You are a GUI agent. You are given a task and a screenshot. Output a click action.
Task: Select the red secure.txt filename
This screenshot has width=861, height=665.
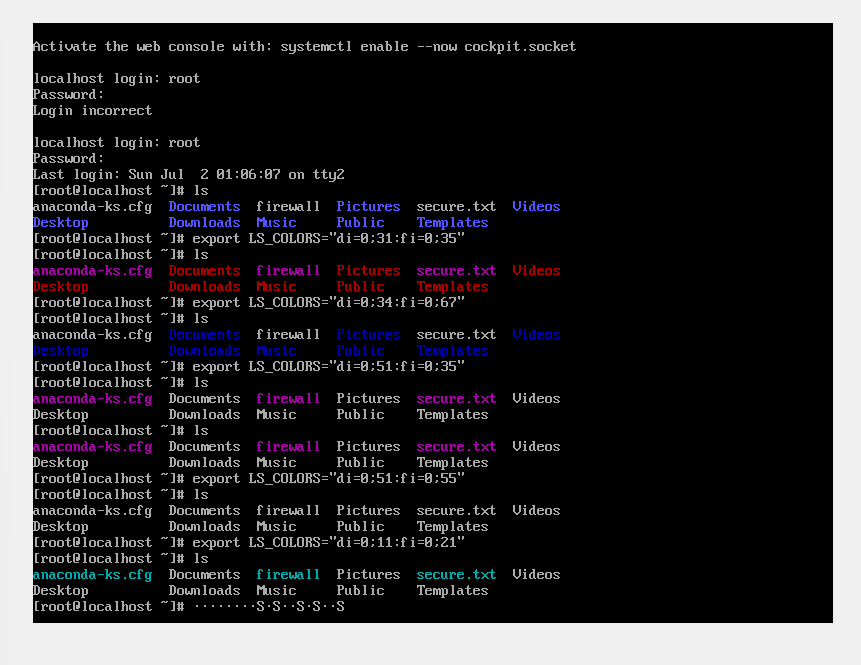point(456,270)
